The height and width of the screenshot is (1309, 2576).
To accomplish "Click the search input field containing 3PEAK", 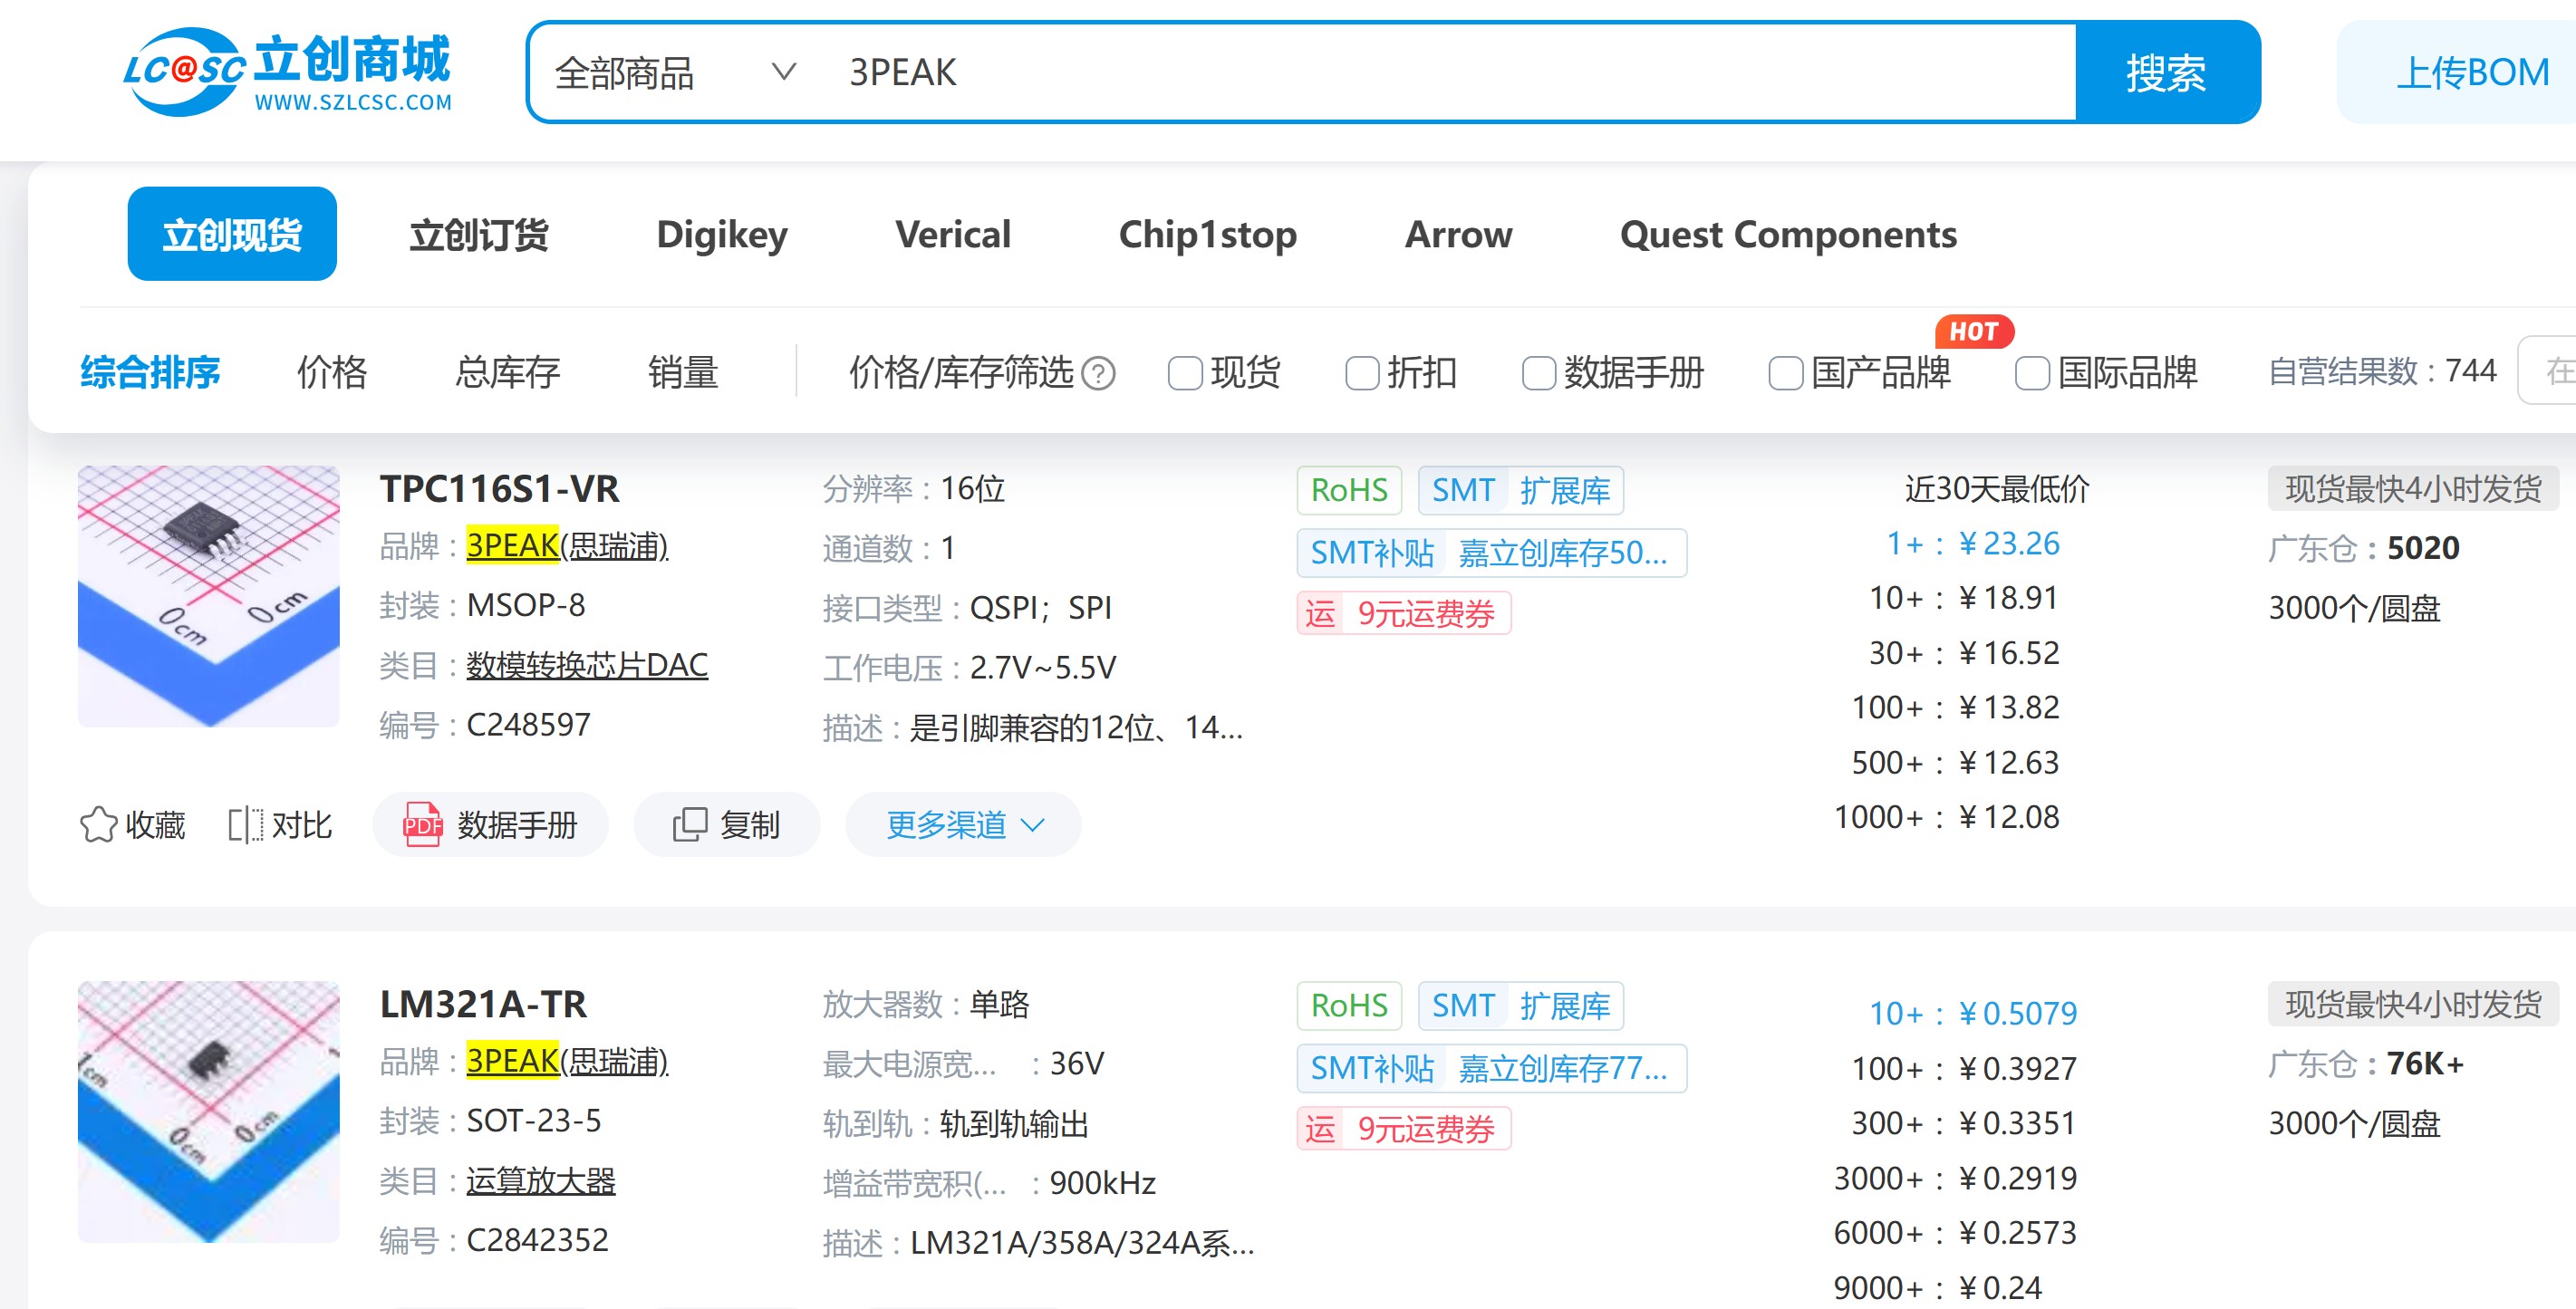I will click(1400, 72).
